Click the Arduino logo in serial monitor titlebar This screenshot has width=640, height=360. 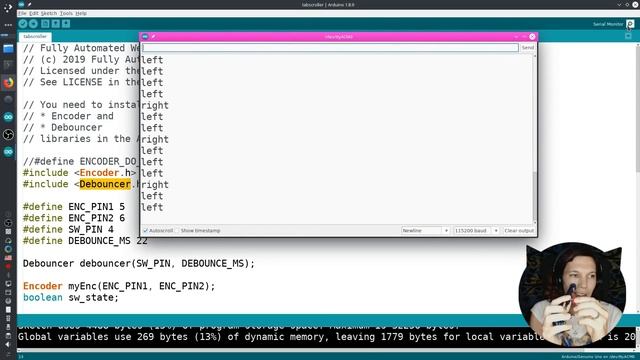pyautogui.click(x=145, y=37)
